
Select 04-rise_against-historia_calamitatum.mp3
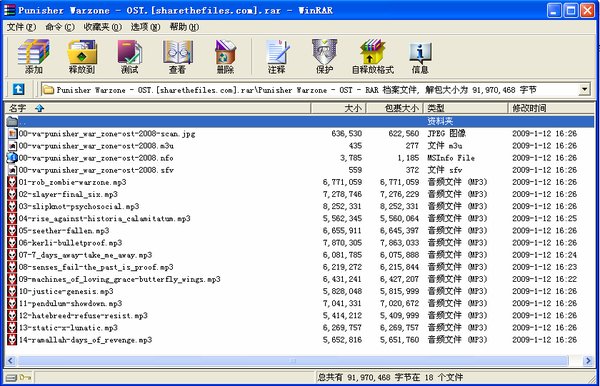[104, 218]
